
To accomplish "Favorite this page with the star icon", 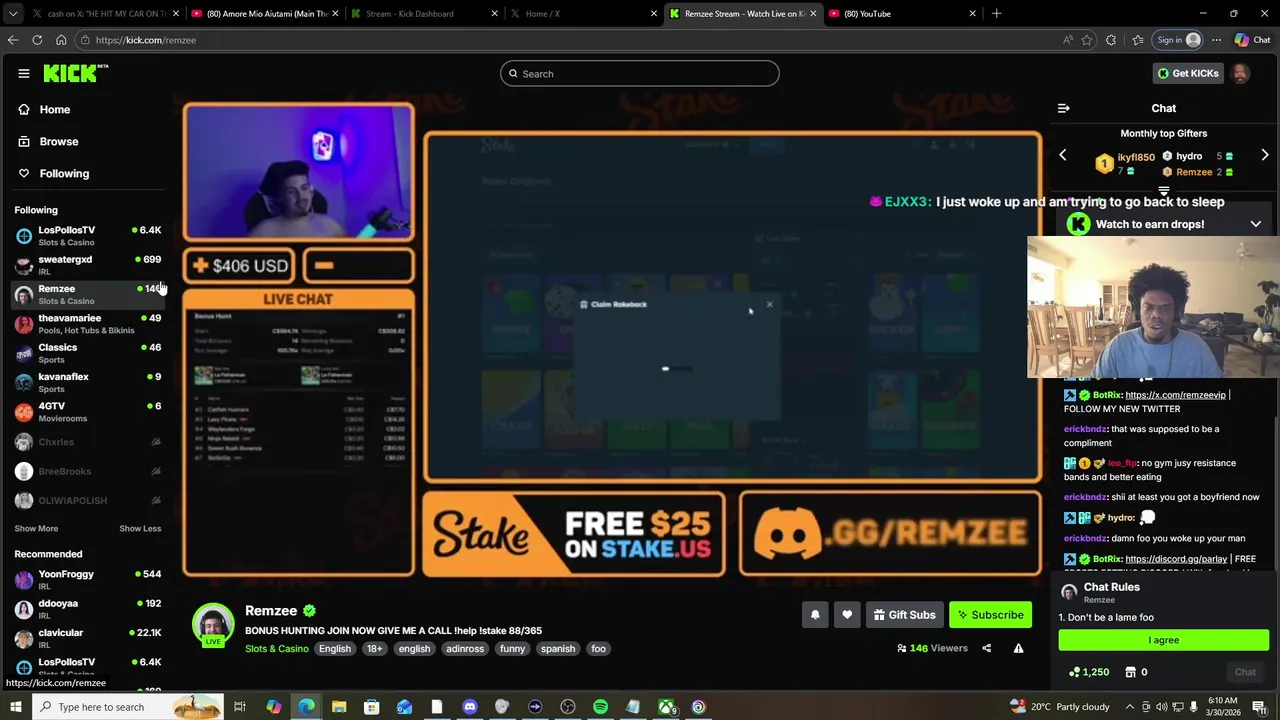I will 1087,40.
